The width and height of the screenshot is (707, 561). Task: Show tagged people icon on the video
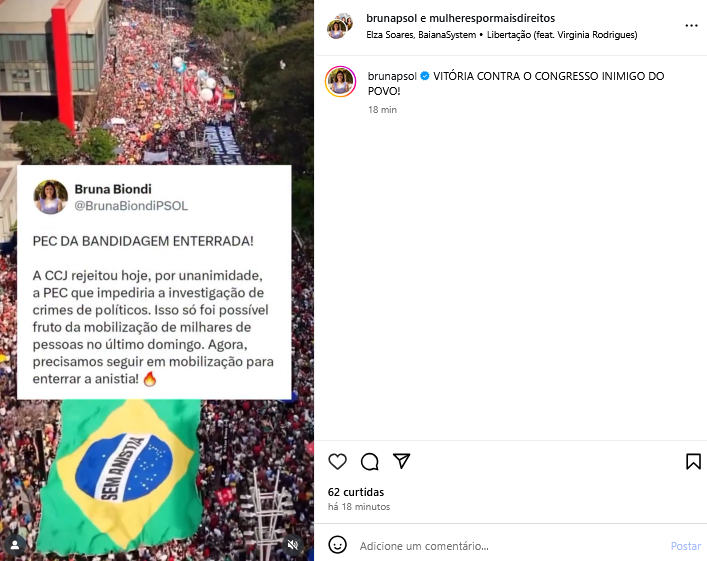[x=15, y=545]
